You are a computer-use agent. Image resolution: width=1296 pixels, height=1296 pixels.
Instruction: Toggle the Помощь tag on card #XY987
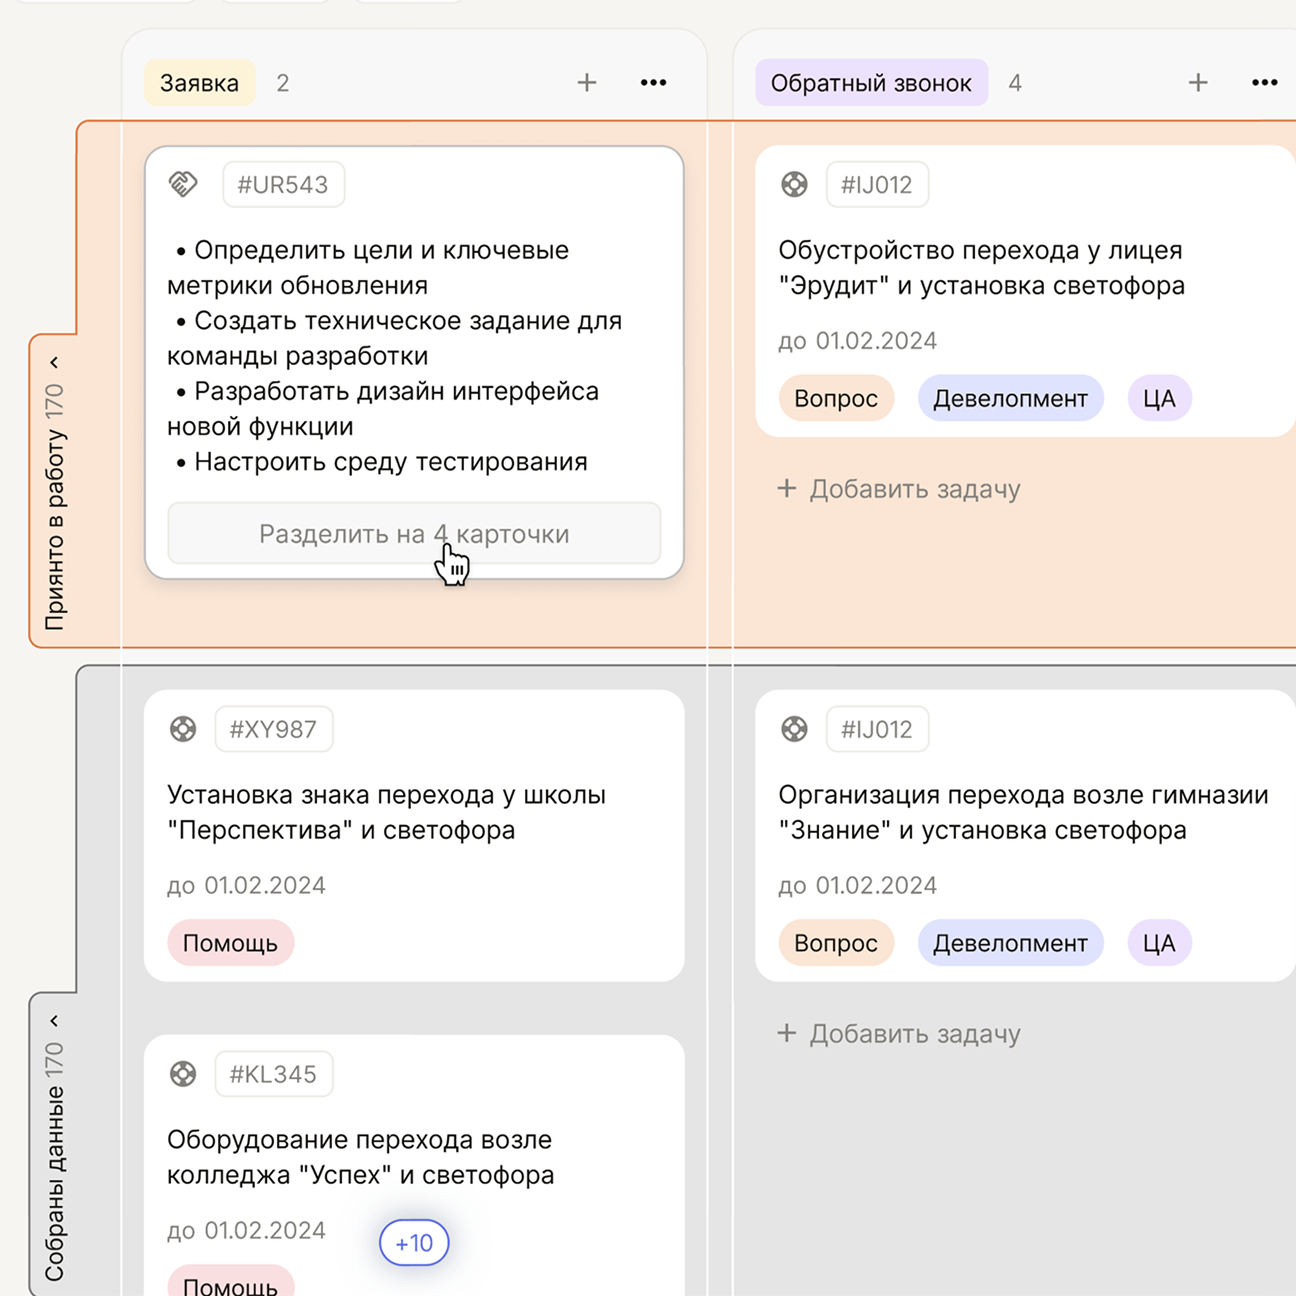point(230,942)
